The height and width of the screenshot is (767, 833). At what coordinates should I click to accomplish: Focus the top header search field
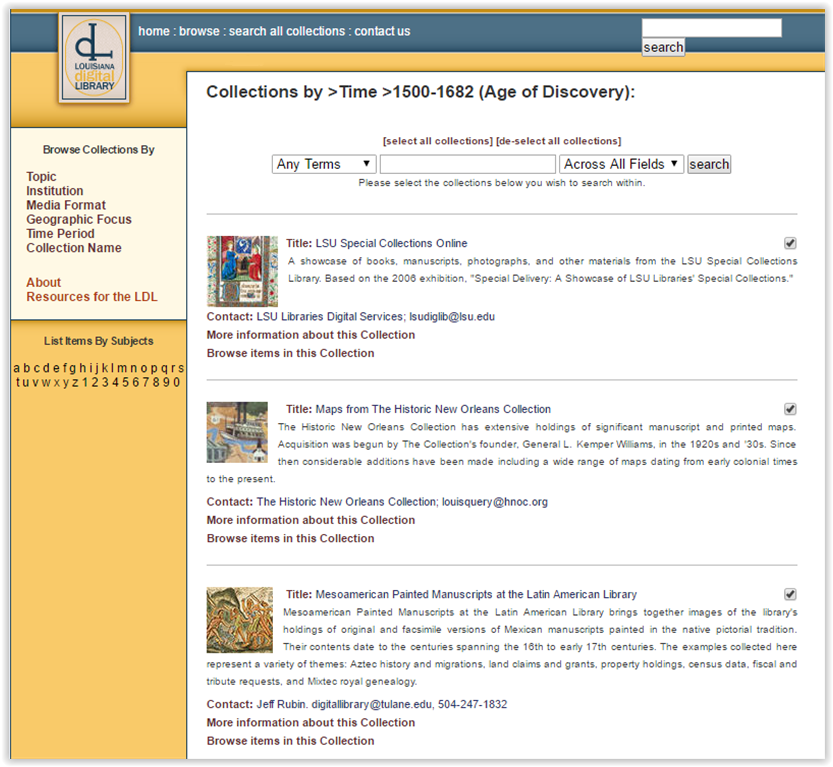[x=711, y=28]
